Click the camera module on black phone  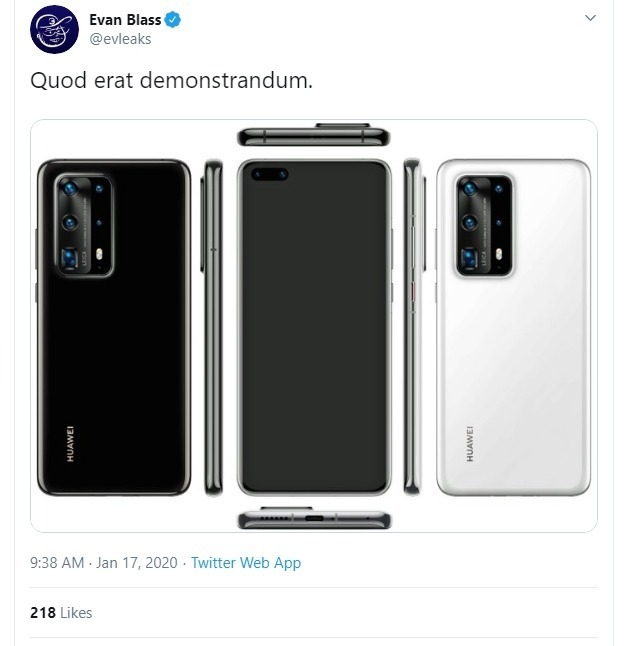point(84,225)
